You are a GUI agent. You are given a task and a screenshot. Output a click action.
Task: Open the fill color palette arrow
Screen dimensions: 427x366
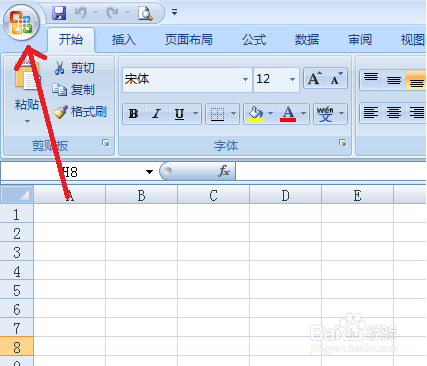pos(271,114)
